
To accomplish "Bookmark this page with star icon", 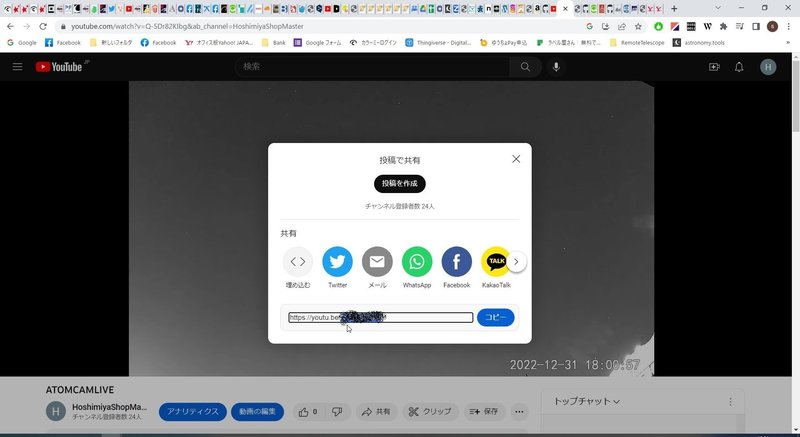I will pyautogui.click(x=638, y=27).
